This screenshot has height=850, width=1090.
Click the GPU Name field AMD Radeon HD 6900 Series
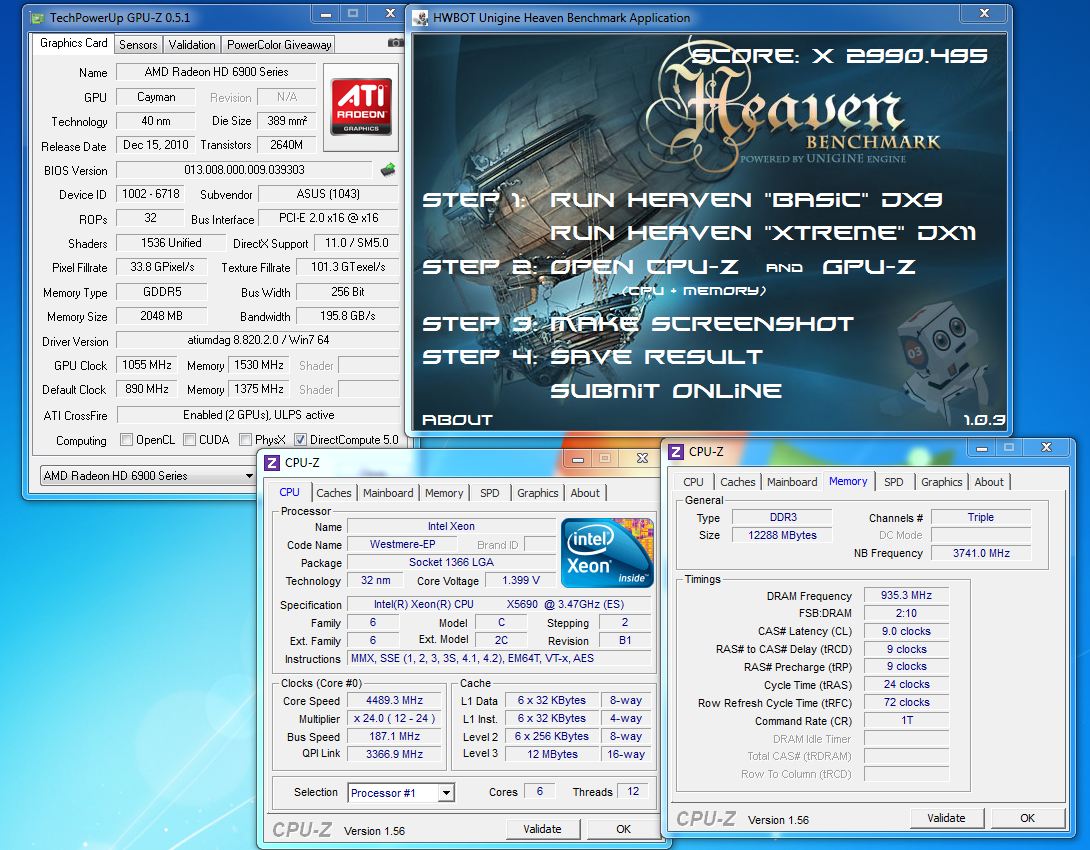click(216, 72)
